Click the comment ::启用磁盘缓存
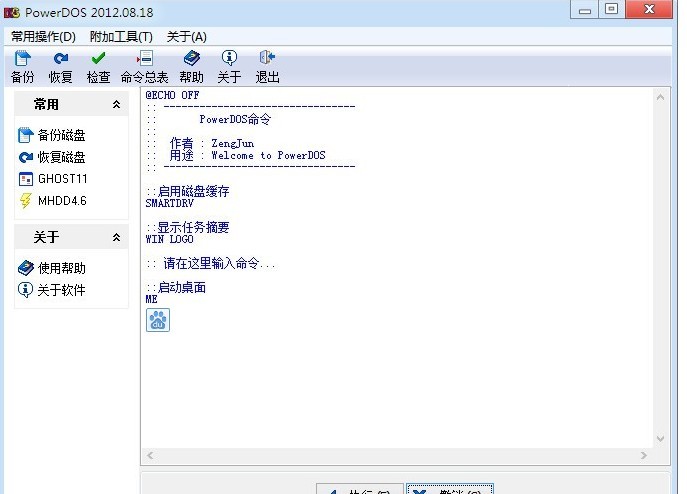687x494 pixels. [188, 191]
